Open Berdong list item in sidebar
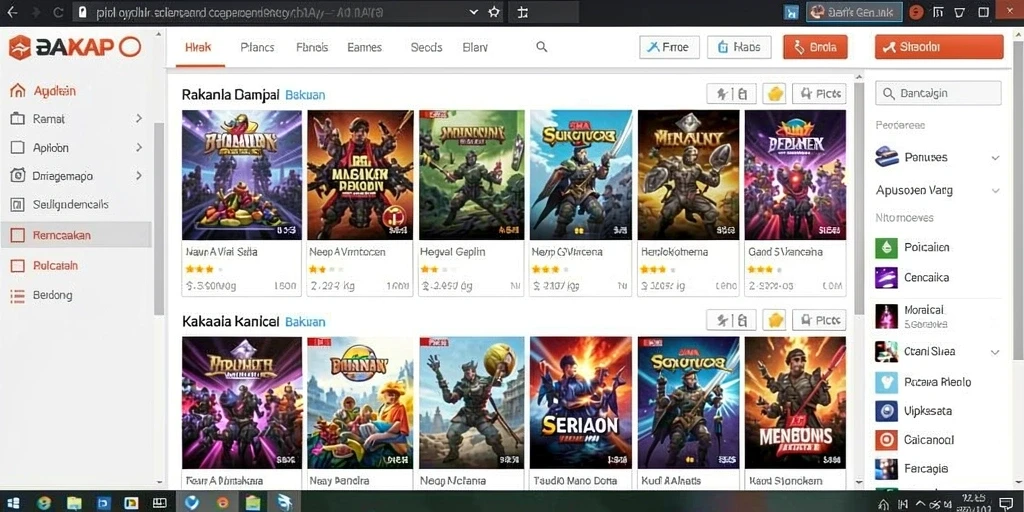Screen dimensions: 1024x512 pyautogui.click(x=42, y=295)
